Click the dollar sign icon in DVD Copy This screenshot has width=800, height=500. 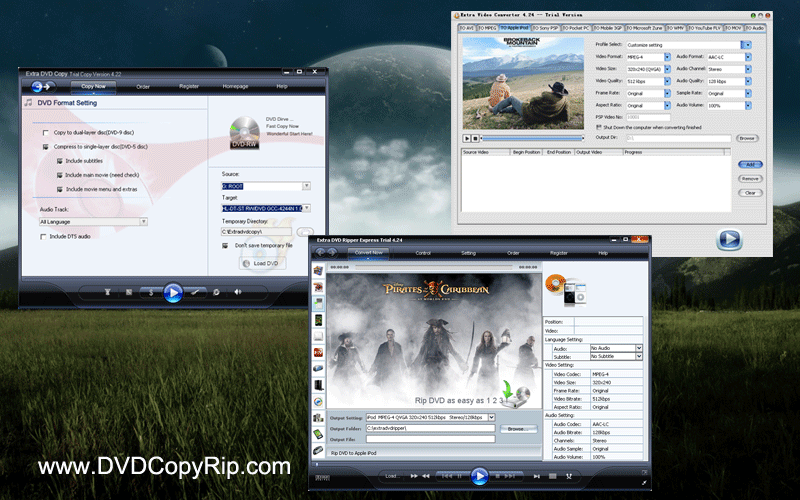[x=151, y=292]
